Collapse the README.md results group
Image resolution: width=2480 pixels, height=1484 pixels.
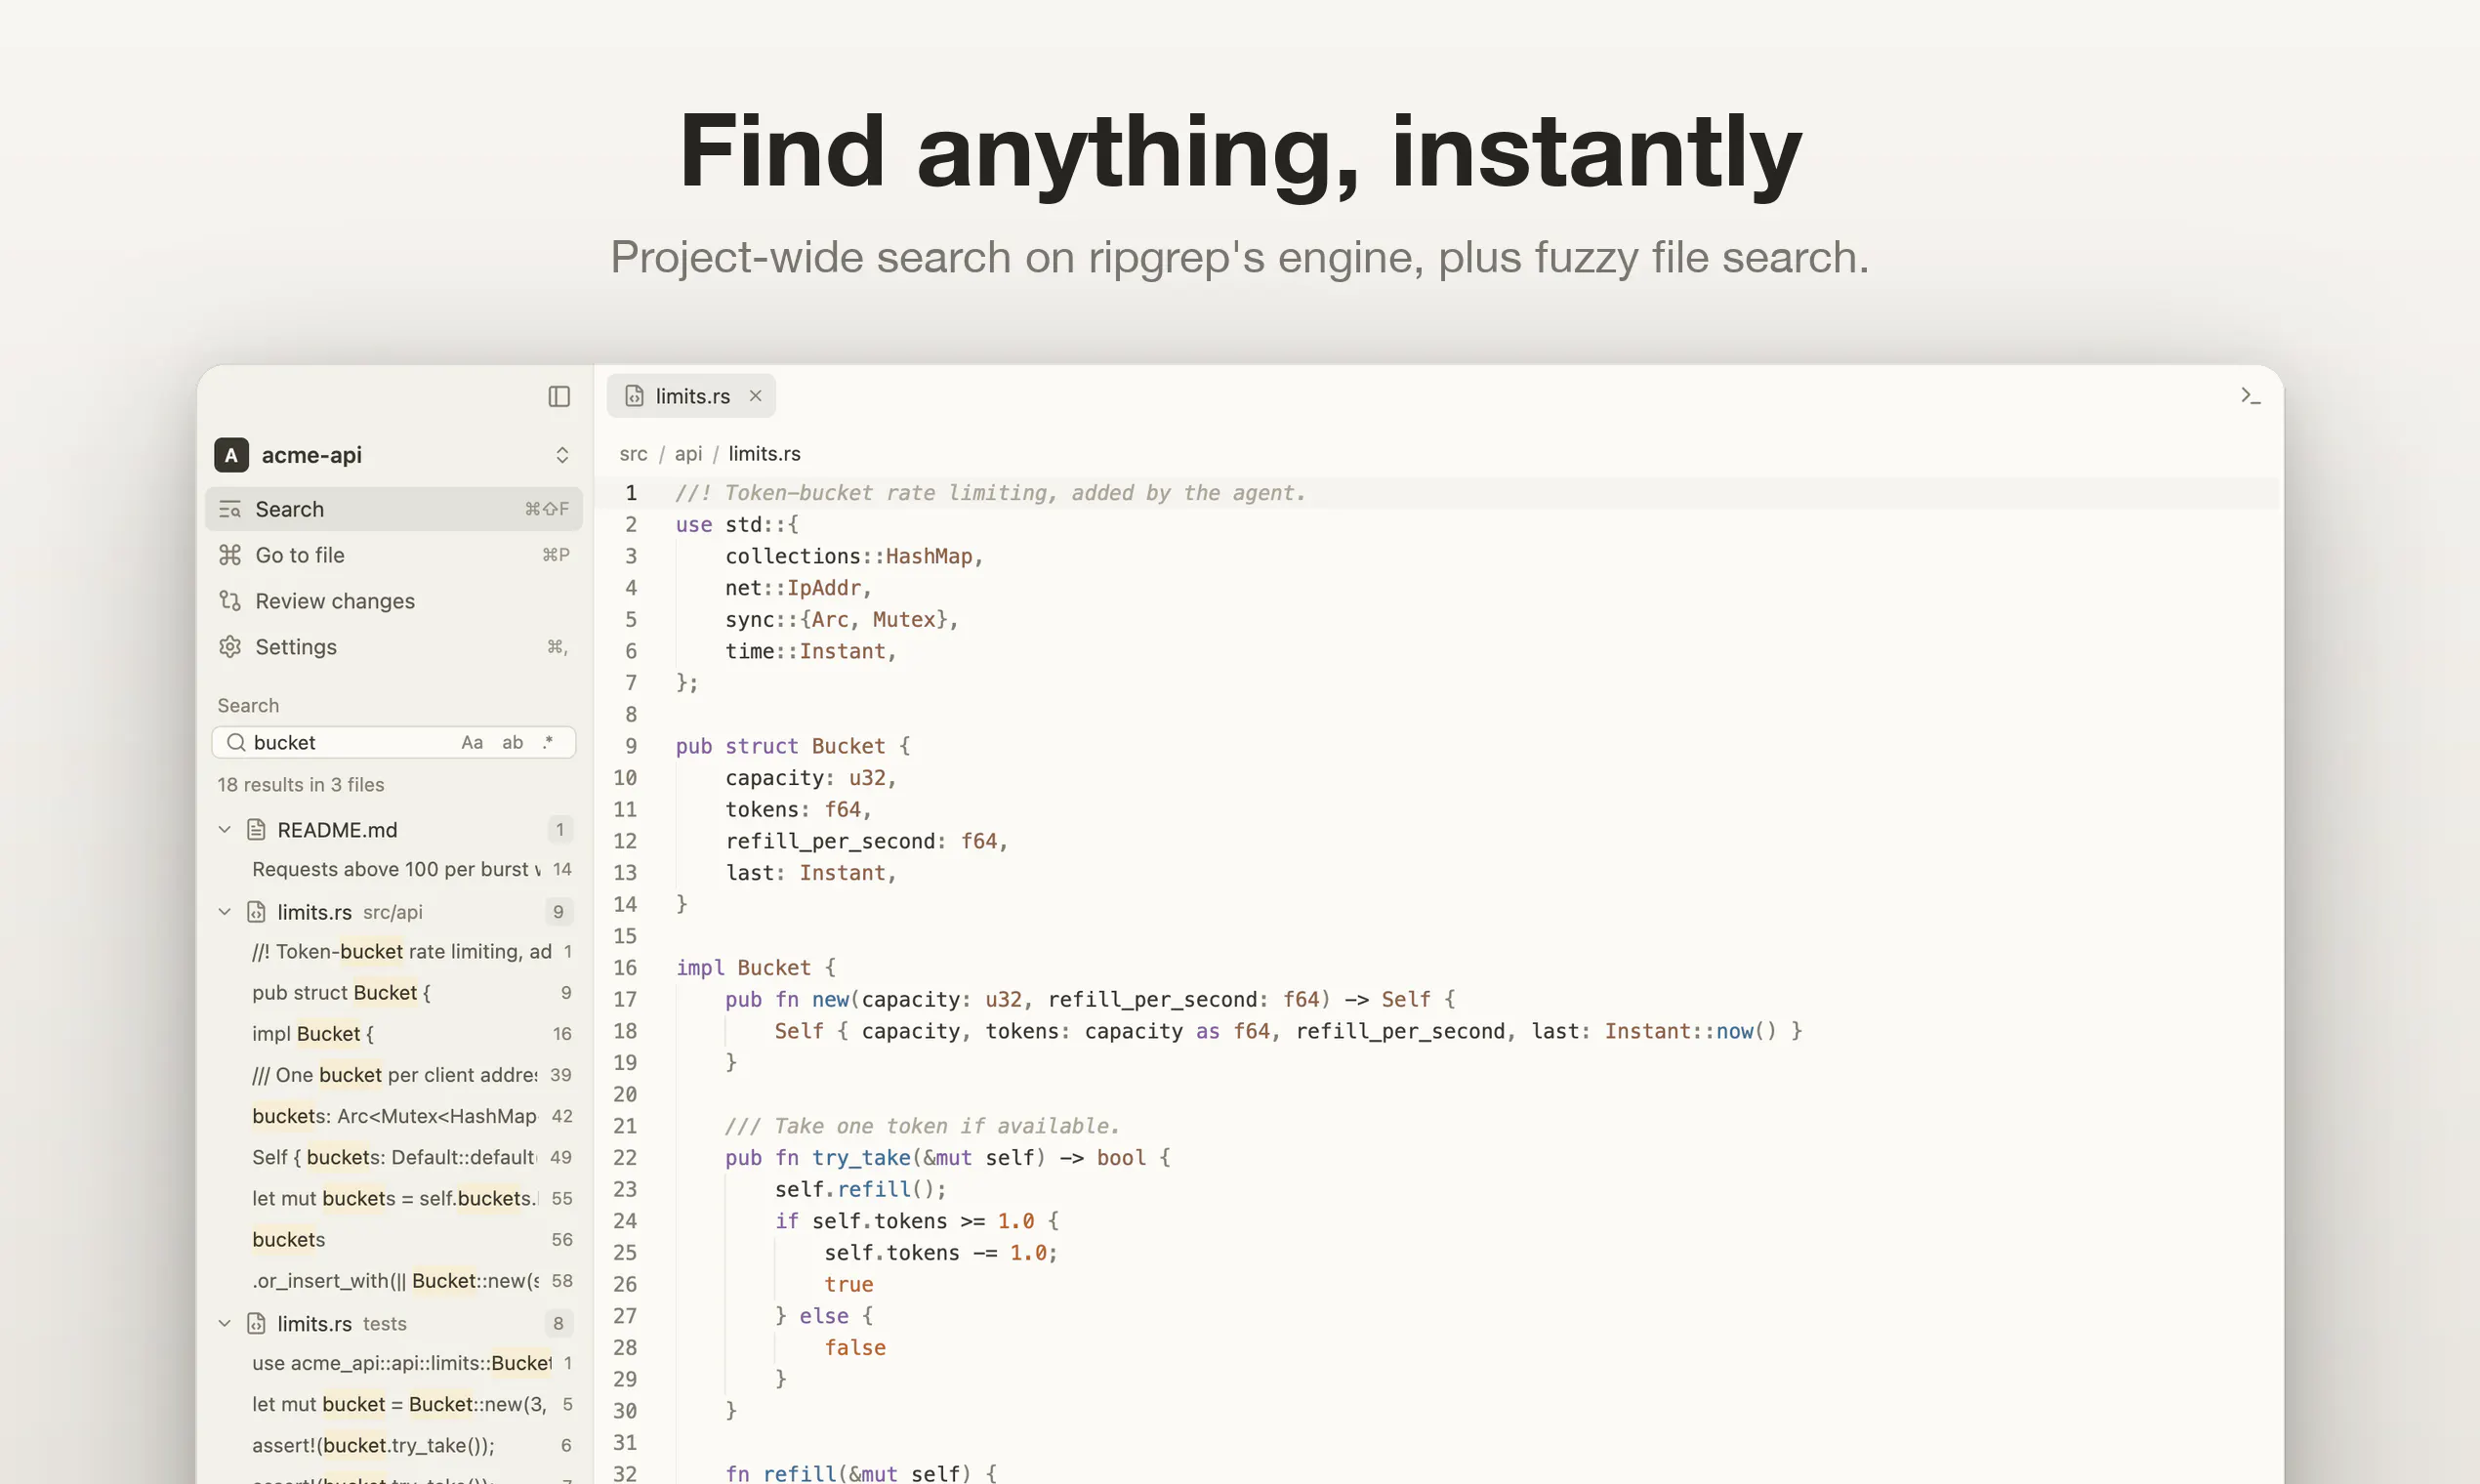pos(225,830)
